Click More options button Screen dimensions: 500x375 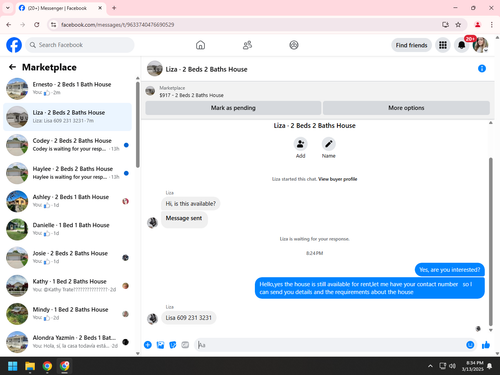tap(406, 108)
